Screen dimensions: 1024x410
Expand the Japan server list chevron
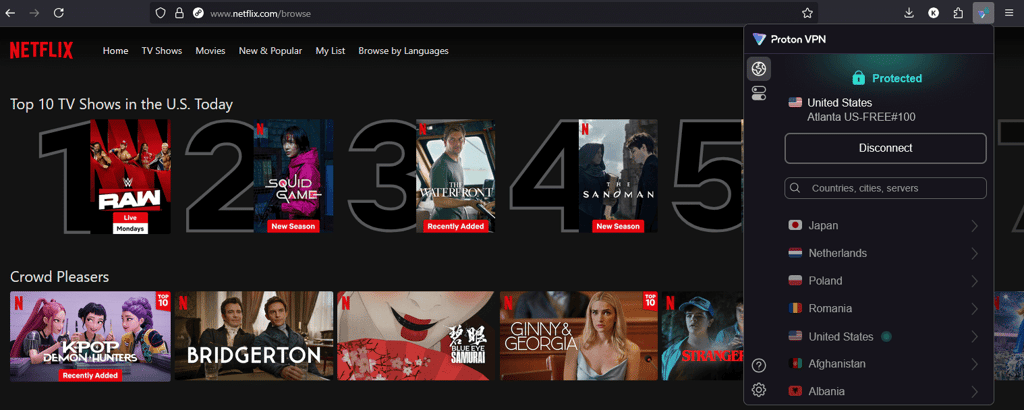[974, 225]
